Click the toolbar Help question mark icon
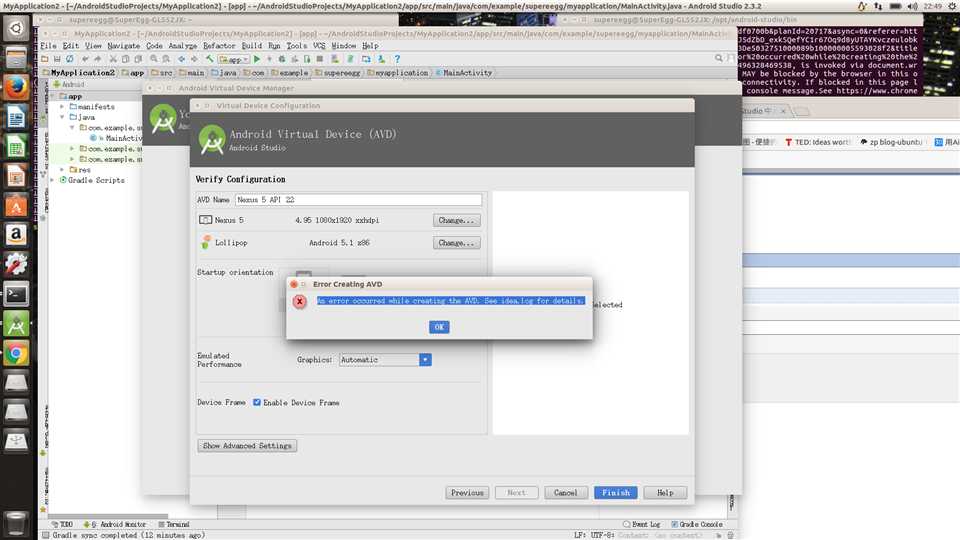 (x=397, y=59)
